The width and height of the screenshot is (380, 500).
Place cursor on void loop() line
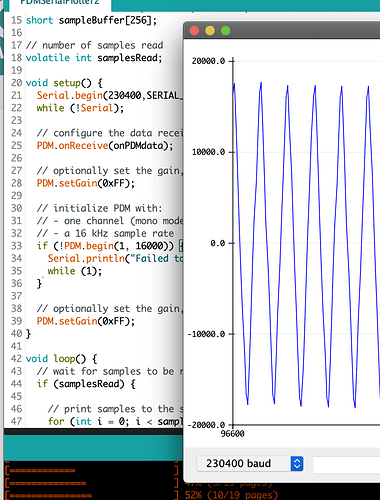click(62, 359)
